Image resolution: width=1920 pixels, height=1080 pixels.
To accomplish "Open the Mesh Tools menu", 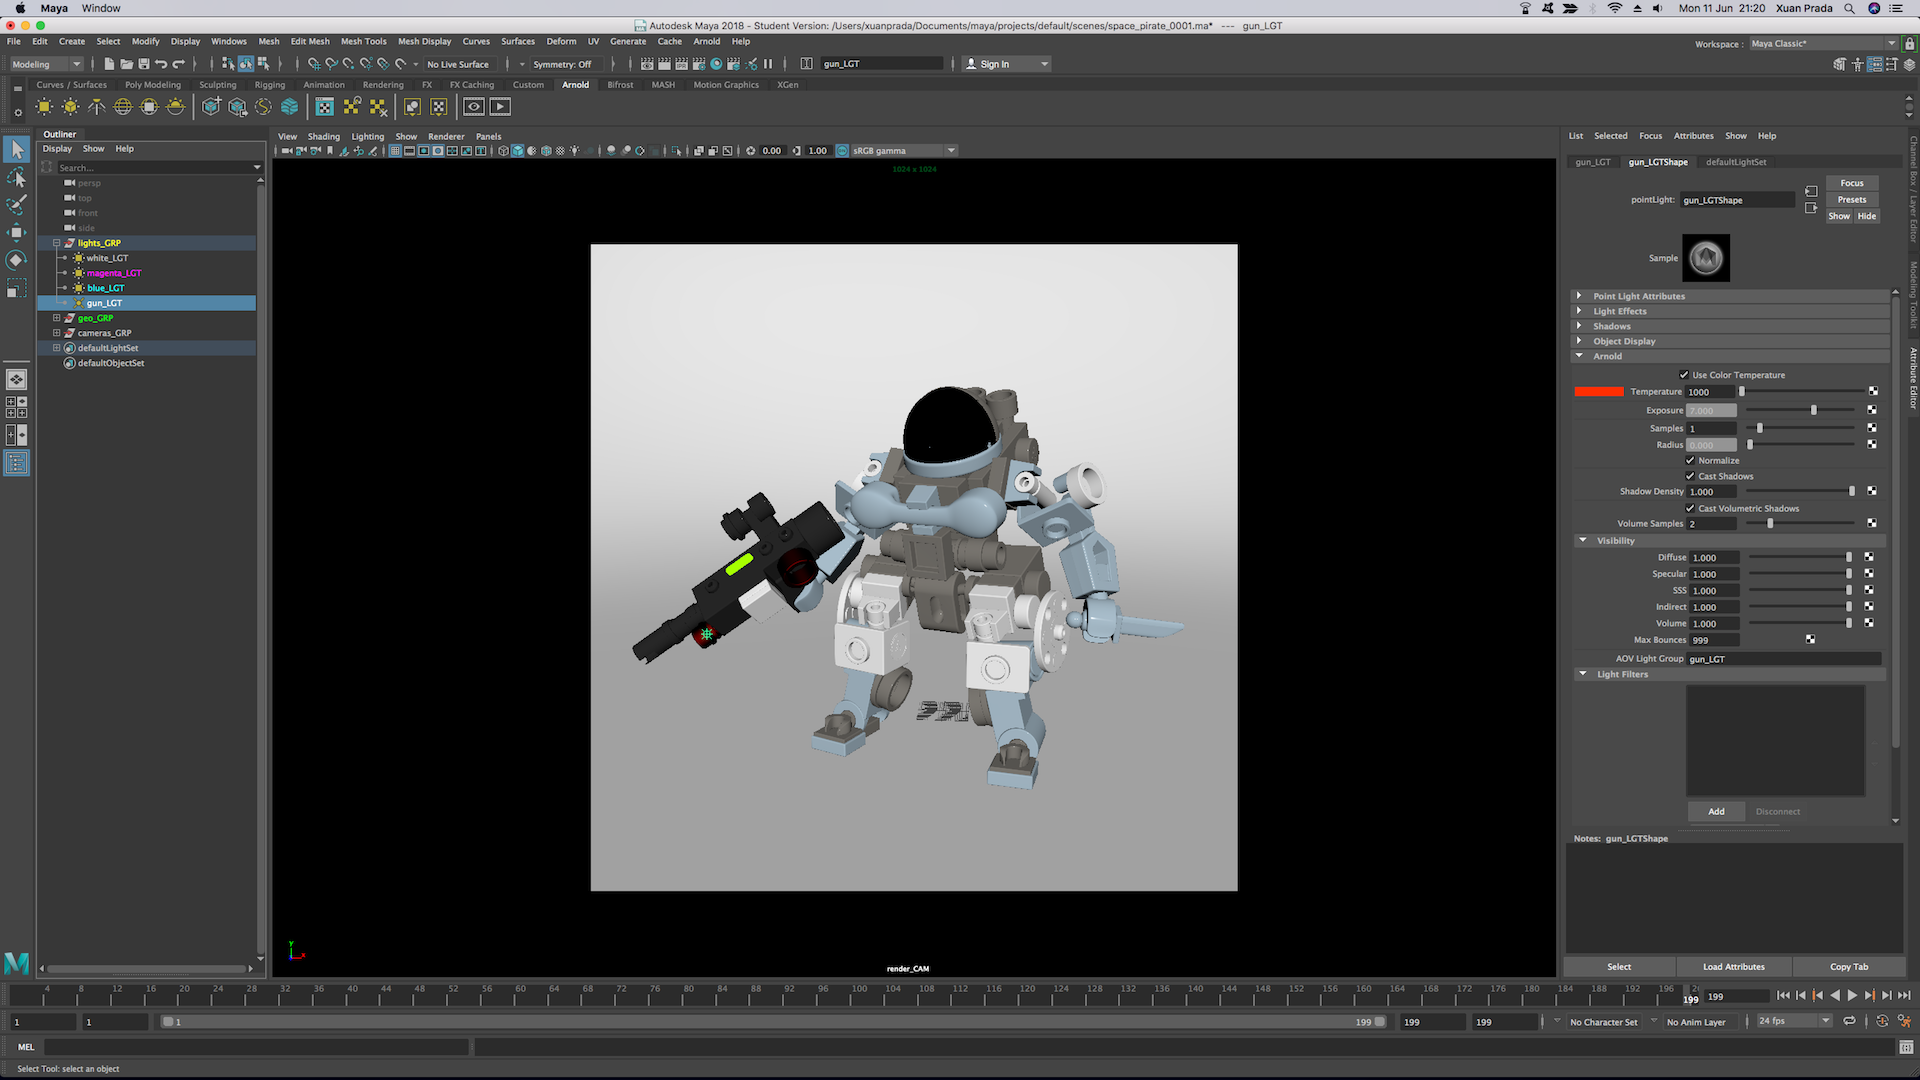I will tap(363, 41).
